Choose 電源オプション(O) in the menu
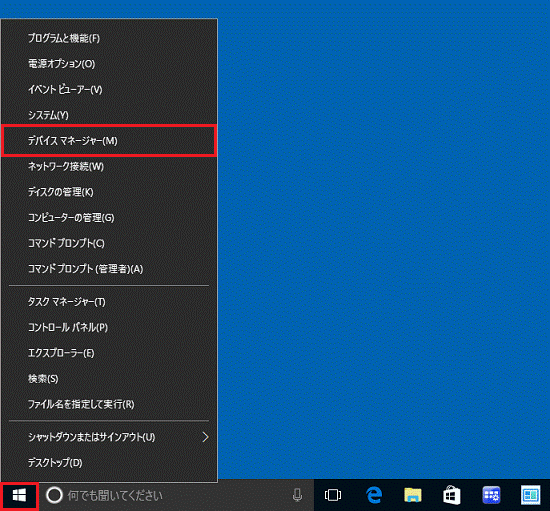 pyautogui.click(x=109, y=64)
